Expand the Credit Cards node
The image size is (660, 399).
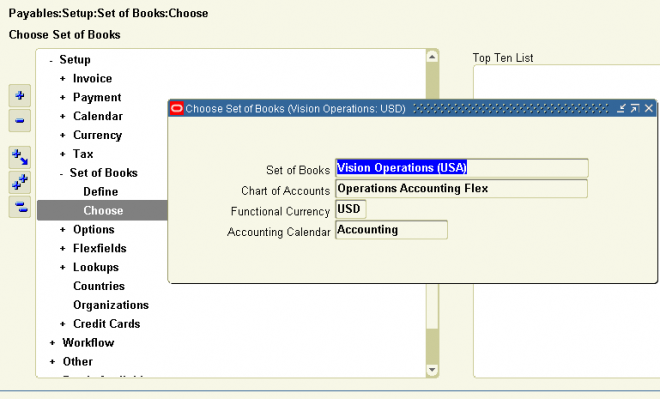[x=62, y=324]
